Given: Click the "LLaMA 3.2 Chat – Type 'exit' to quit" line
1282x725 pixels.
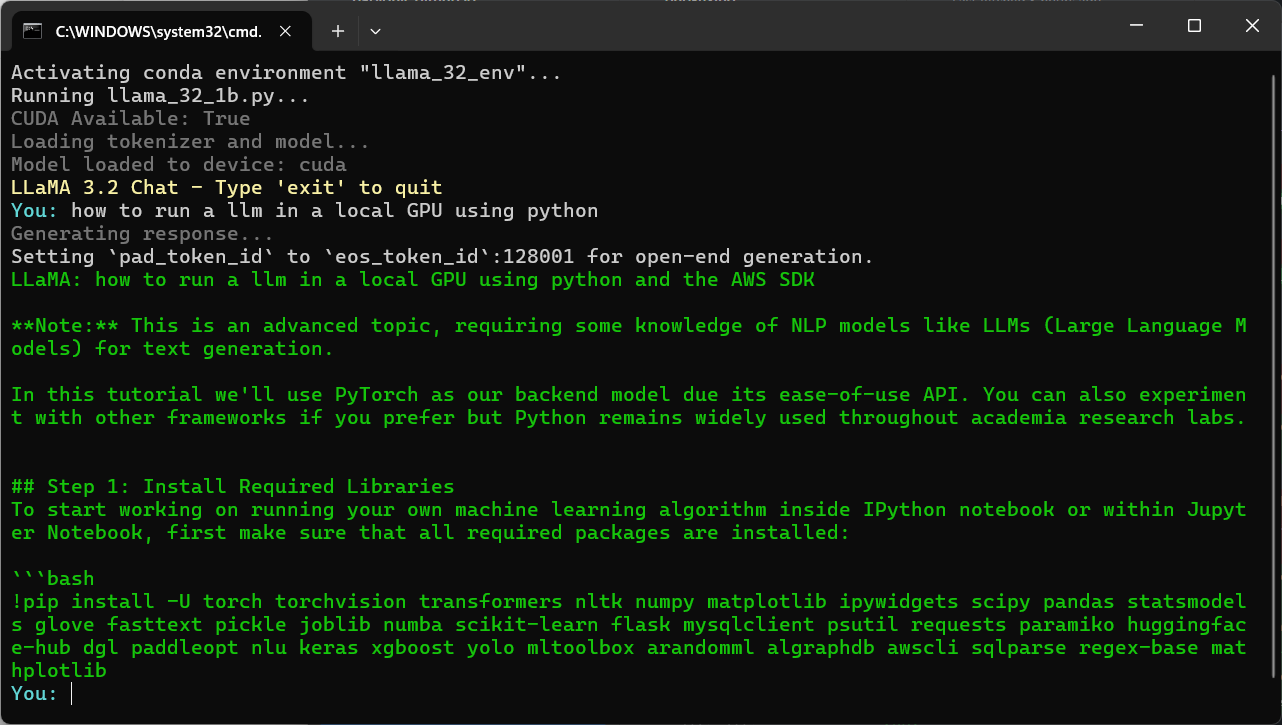Looking at the screenshot, I should (x=227, y=188).
